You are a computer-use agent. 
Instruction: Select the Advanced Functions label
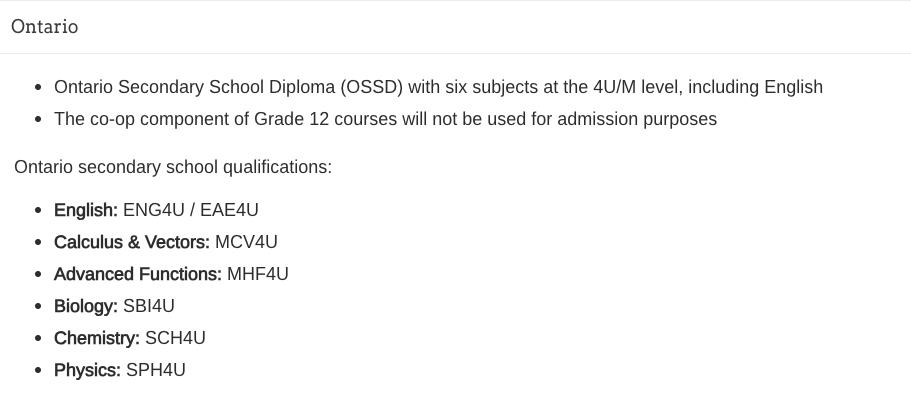(138, 274)
